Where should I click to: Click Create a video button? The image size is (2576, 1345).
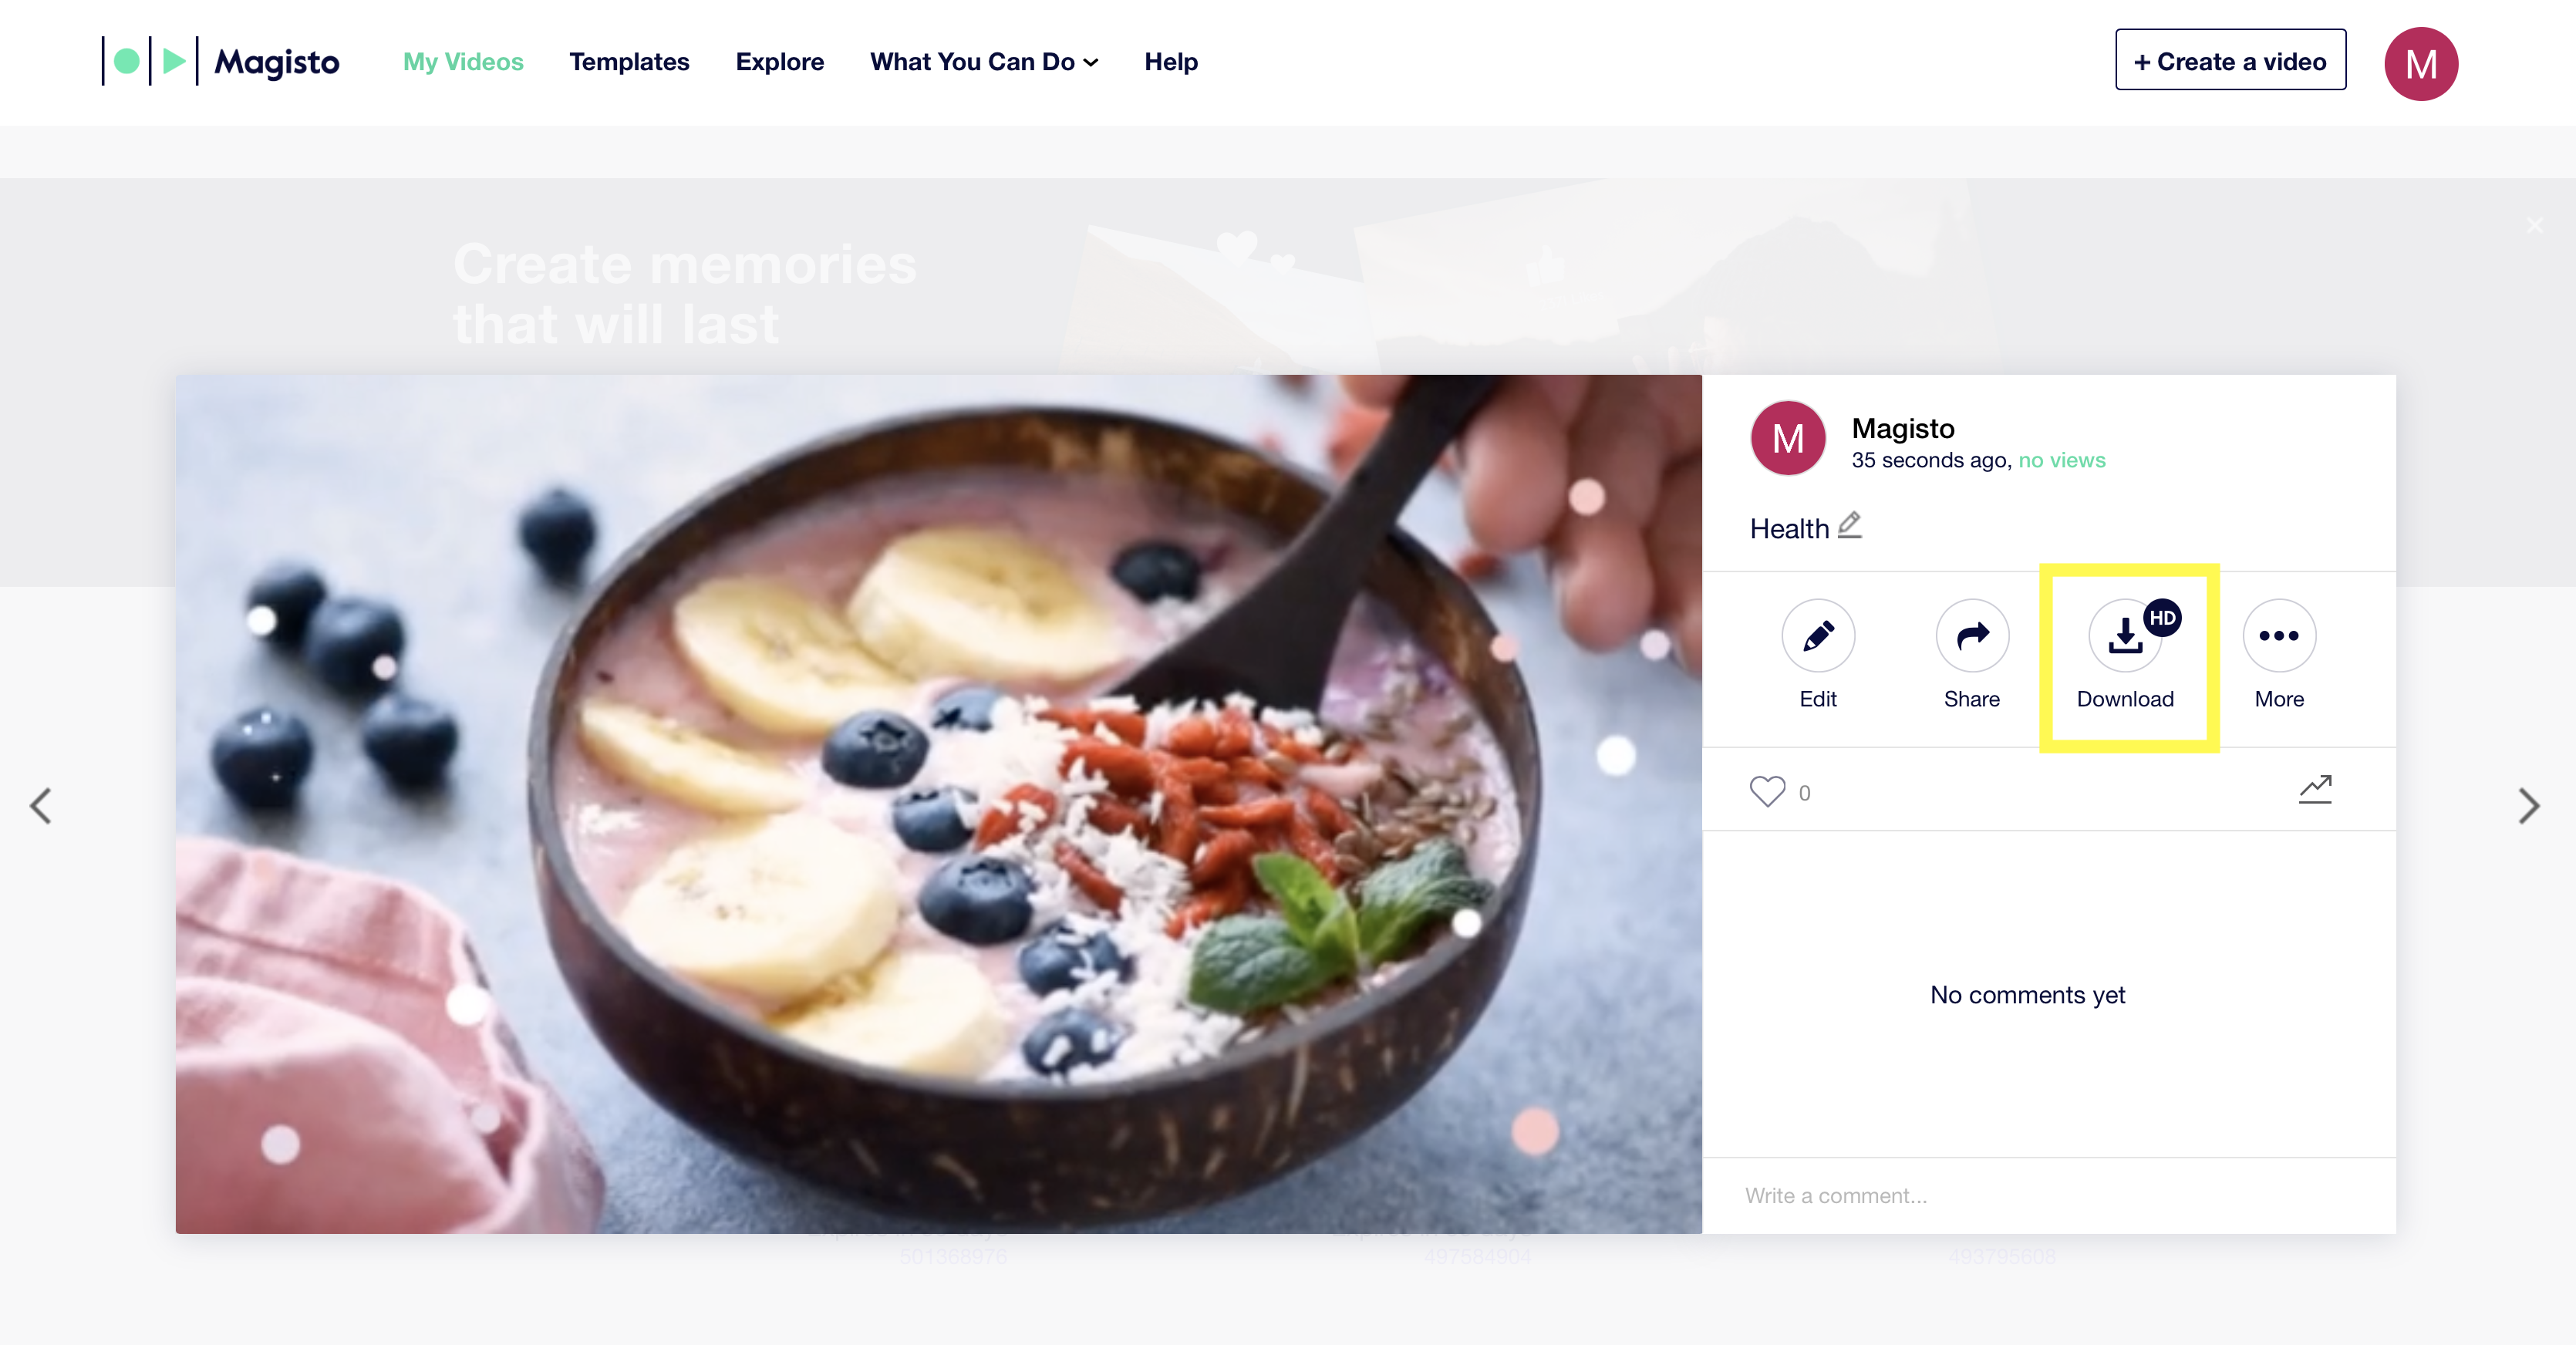(x=2230, y=60)
